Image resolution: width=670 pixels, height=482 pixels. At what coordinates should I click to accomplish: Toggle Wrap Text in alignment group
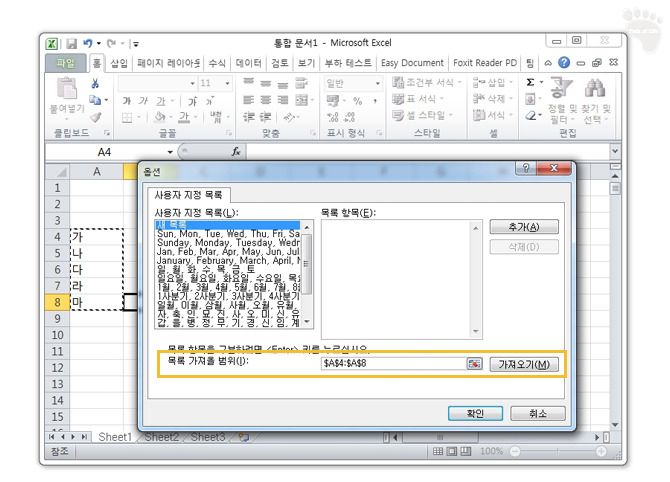tap(302, 83)
